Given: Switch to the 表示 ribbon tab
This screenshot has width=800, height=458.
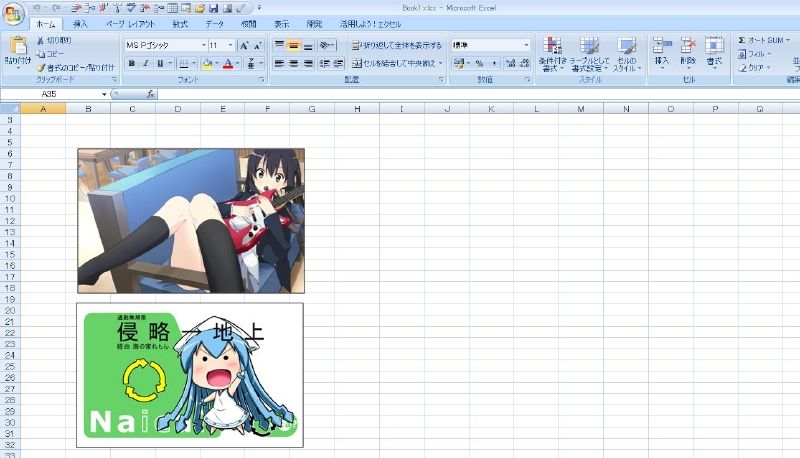Looking at the screenshot, I should (282, 24).
